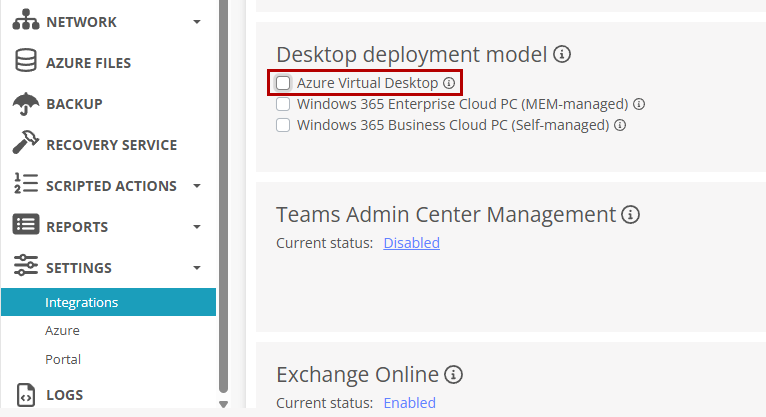Show info for Windows 365 Business Cloud PC
Image resolution: width=766 pixels, height=417 pixels.
(620, 125)
